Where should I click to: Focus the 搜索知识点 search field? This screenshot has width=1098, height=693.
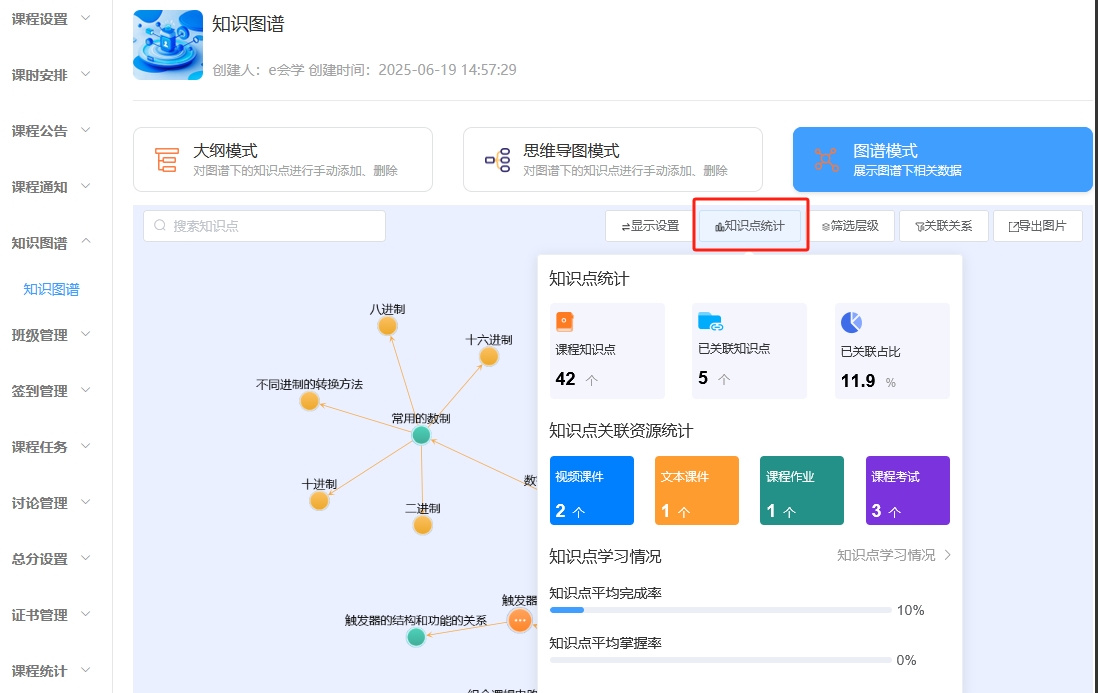265,226
